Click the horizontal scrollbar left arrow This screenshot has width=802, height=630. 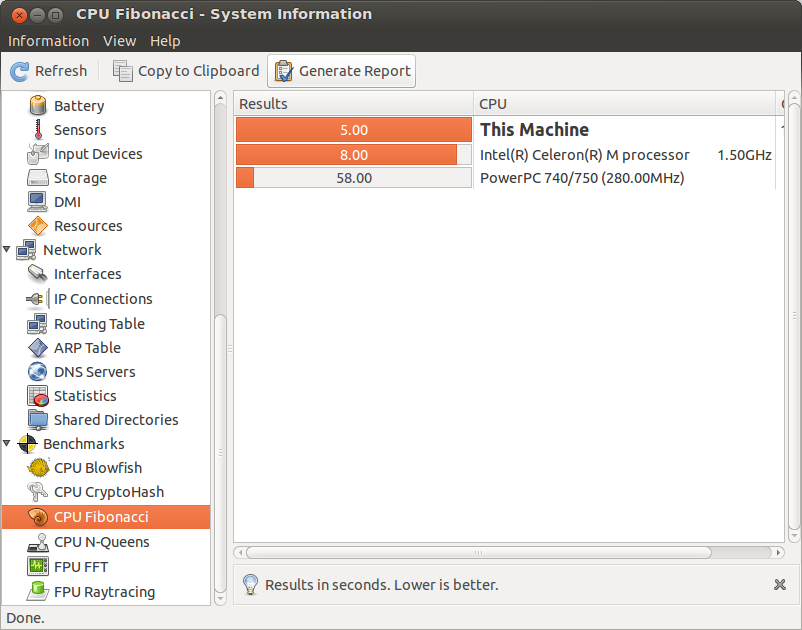pyautogui.click(x=240, y=553)
